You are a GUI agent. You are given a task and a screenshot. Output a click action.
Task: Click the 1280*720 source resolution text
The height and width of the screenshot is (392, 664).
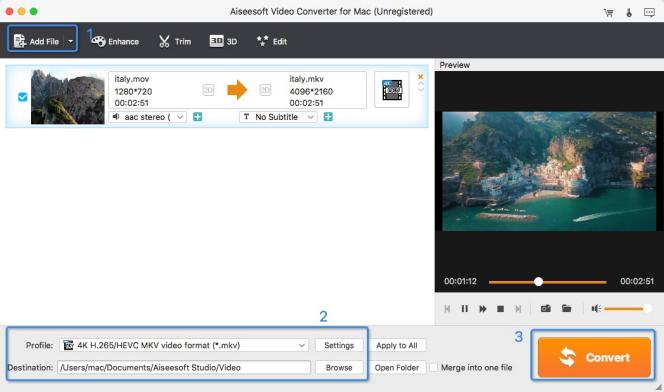click(133, 91)
